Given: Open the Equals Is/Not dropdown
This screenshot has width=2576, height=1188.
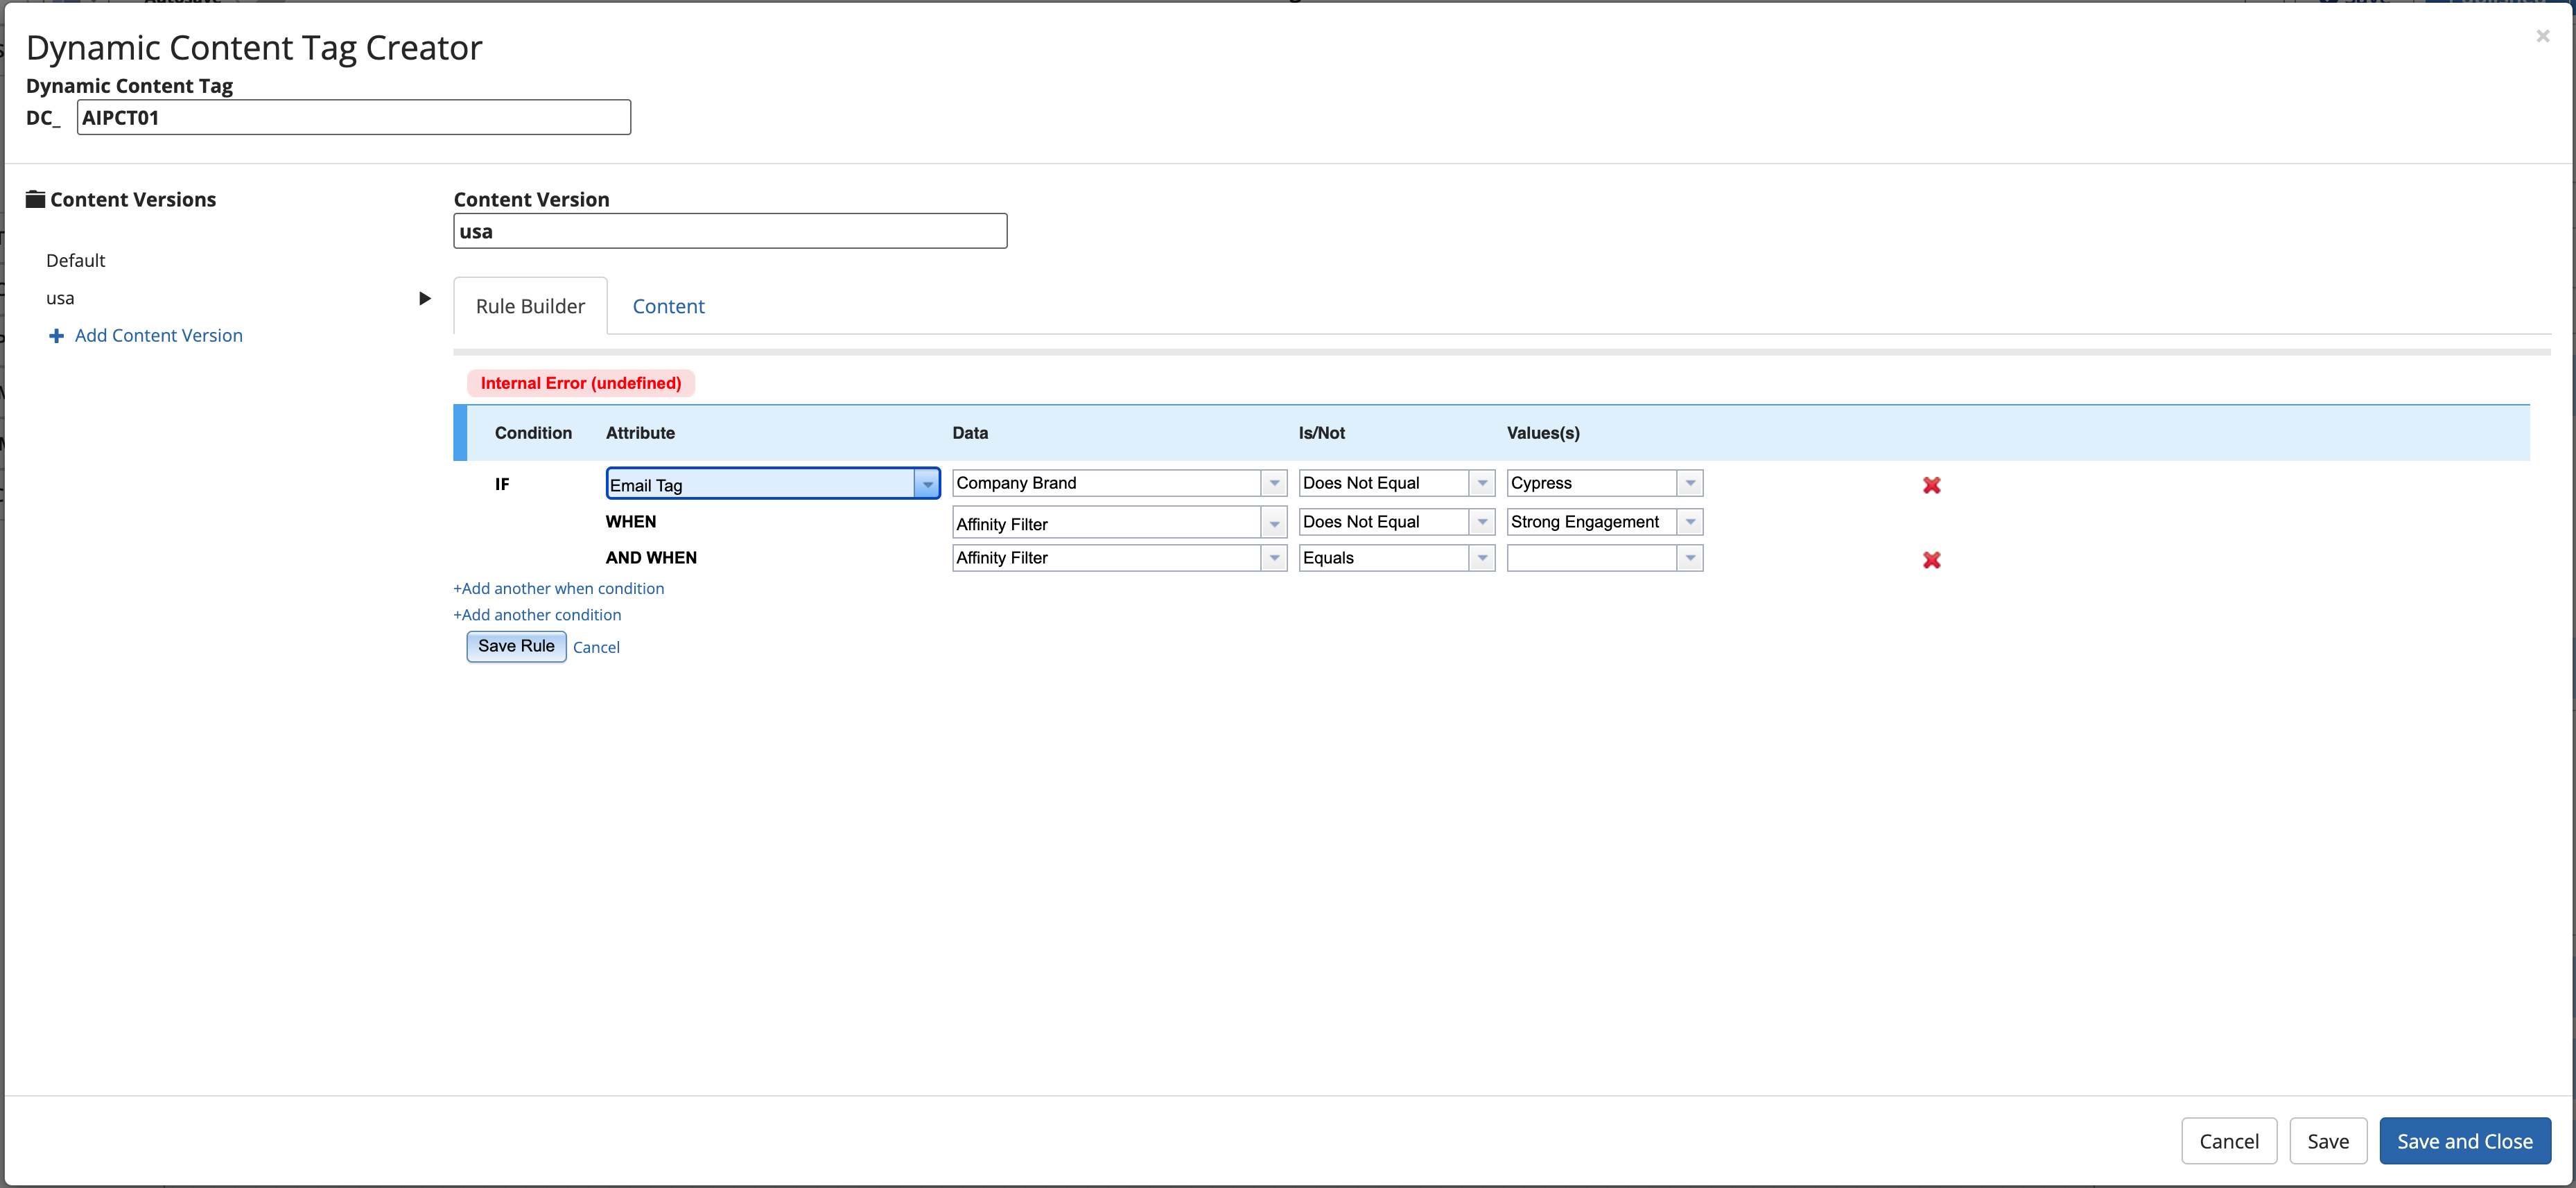Looking at the screenshot, I should click(x=1481, y=558).
